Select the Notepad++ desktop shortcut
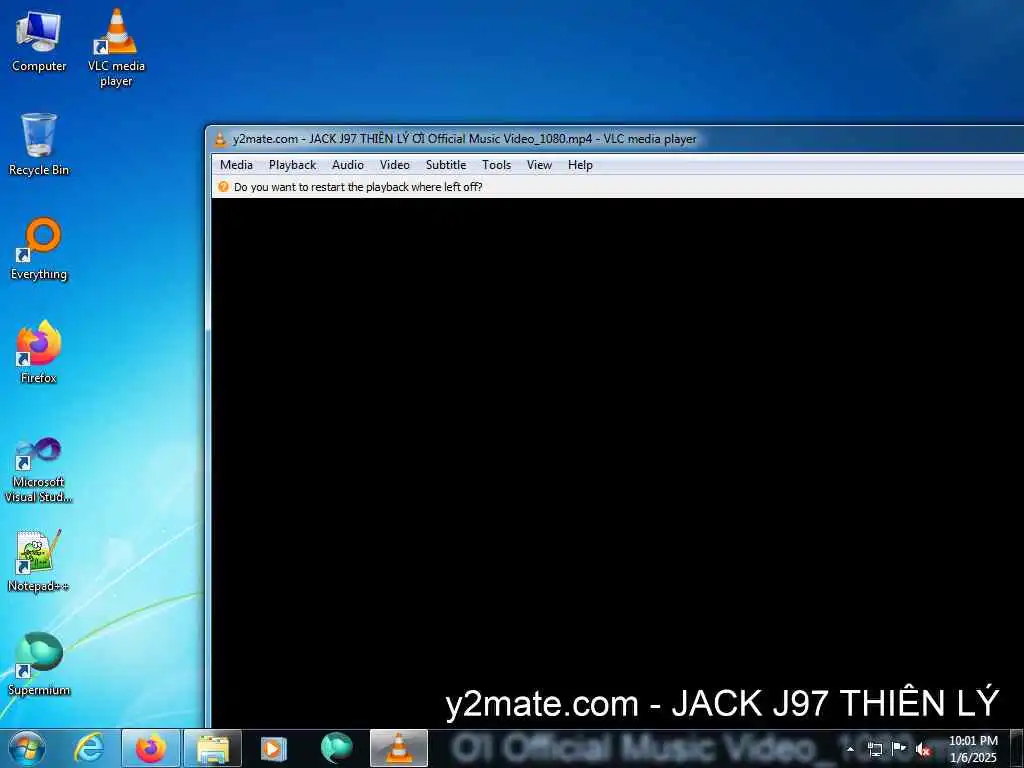The height and width of the screenshot is (768, 1024). click(x=39, y=560)
